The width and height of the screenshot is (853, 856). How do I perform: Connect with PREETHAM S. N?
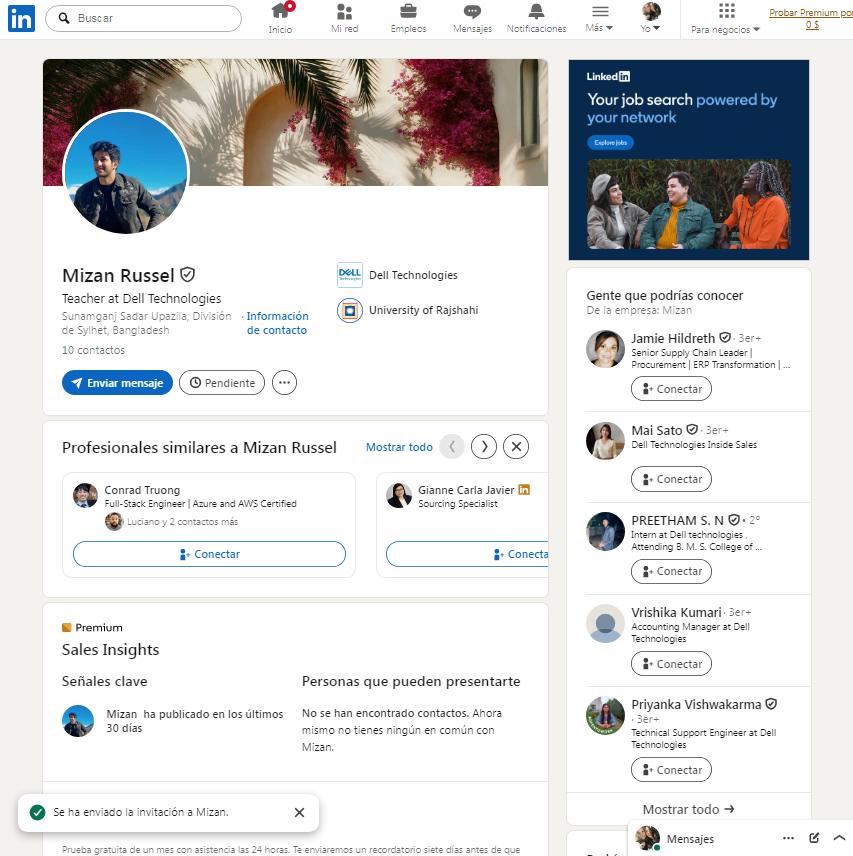click(671, 571)
